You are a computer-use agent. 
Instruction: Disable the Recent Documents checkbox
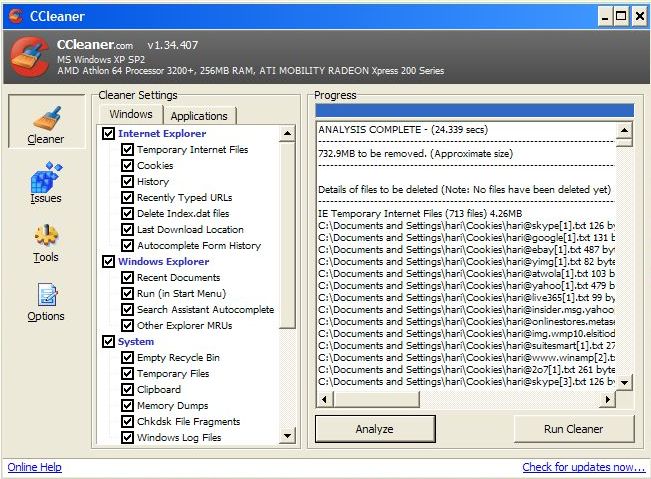pyautogui.click(x=127, y=278)
